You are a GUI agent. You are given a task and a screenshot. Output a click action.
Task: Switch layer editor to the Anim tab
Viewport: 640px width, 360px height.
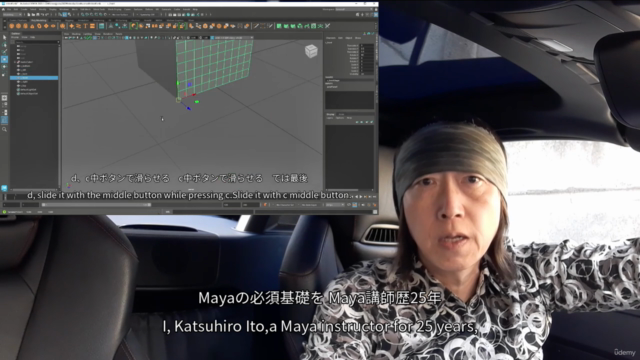(x=342, y=114)
